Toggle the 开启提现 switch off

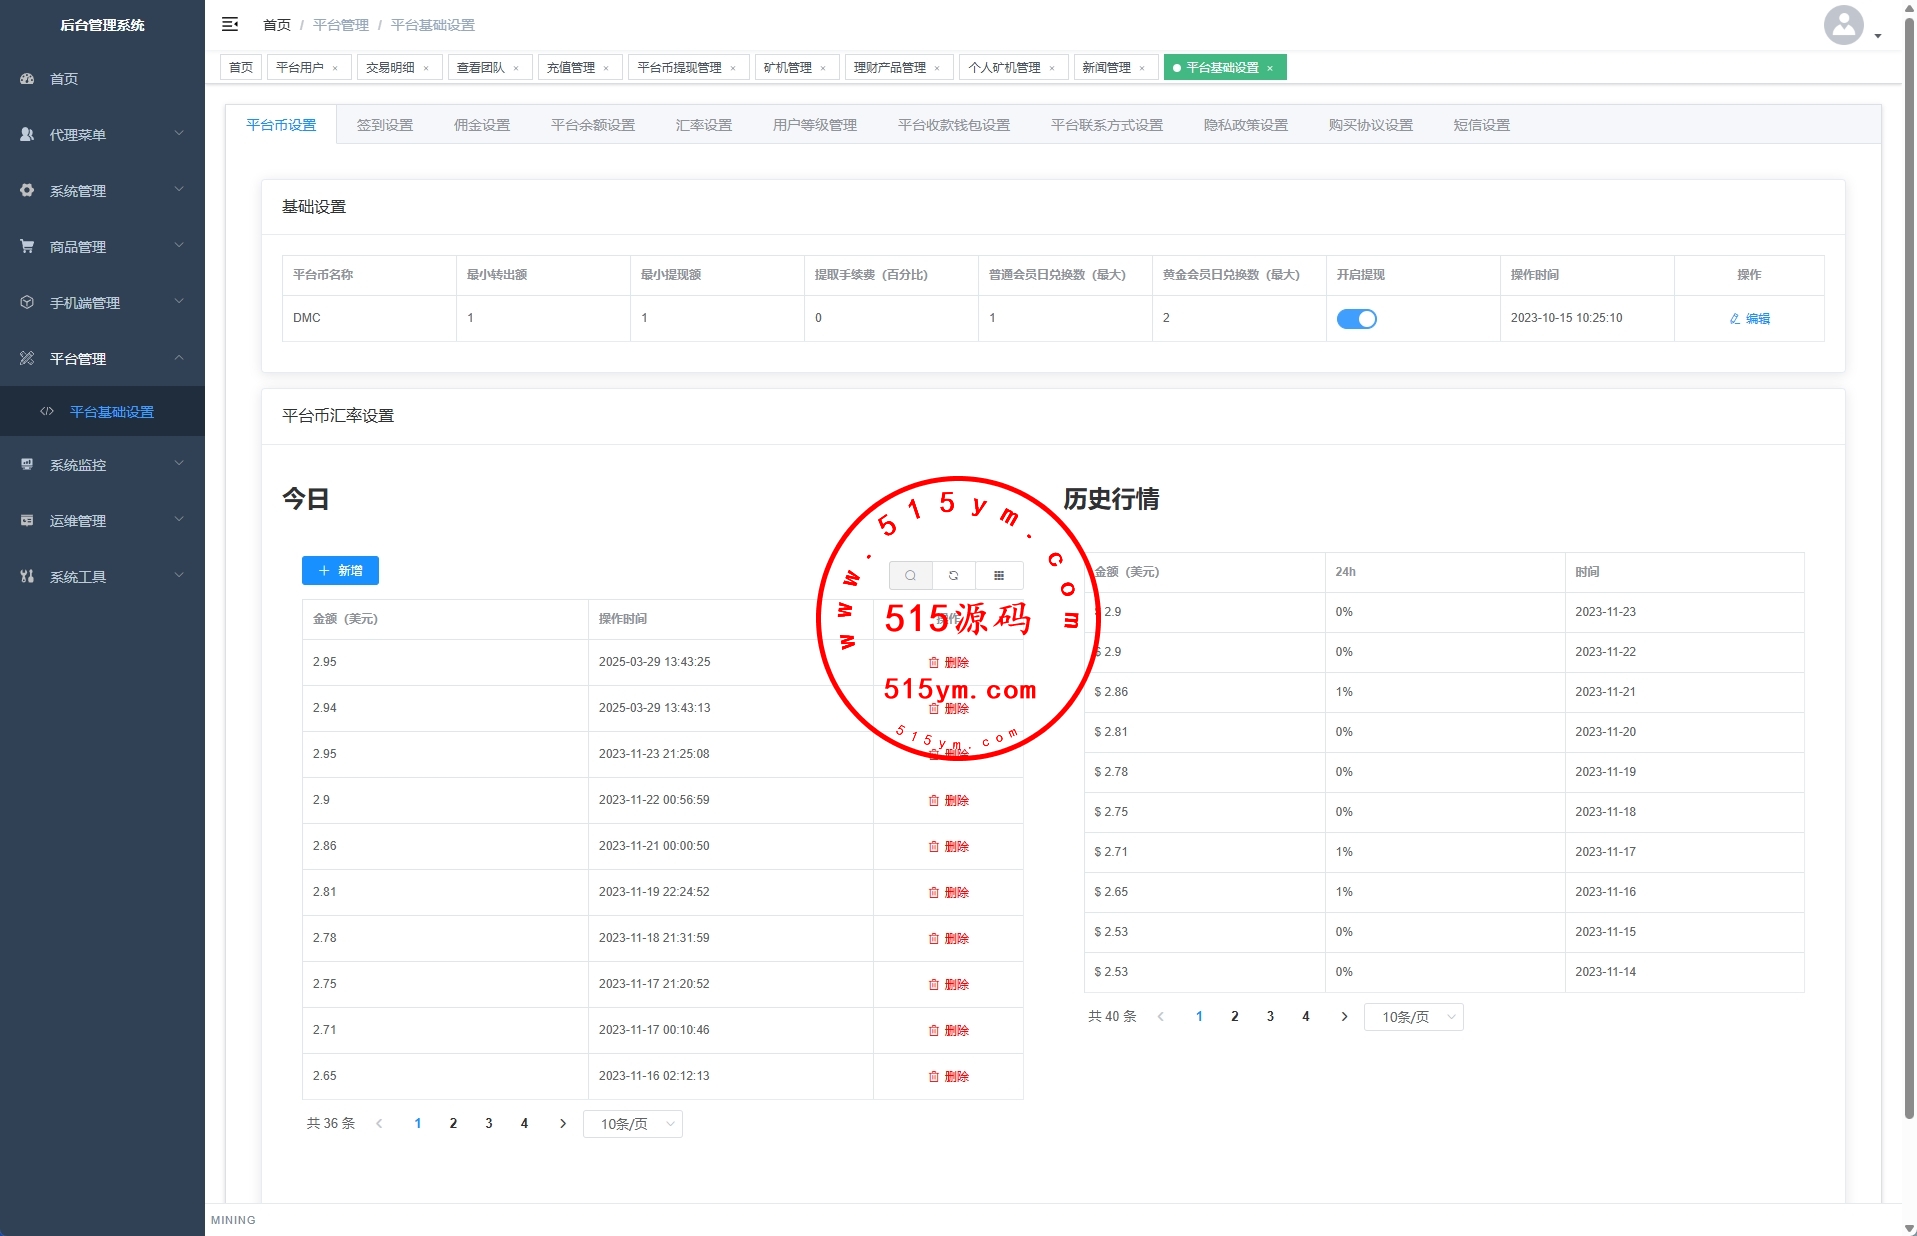[x=1356, y=319]
